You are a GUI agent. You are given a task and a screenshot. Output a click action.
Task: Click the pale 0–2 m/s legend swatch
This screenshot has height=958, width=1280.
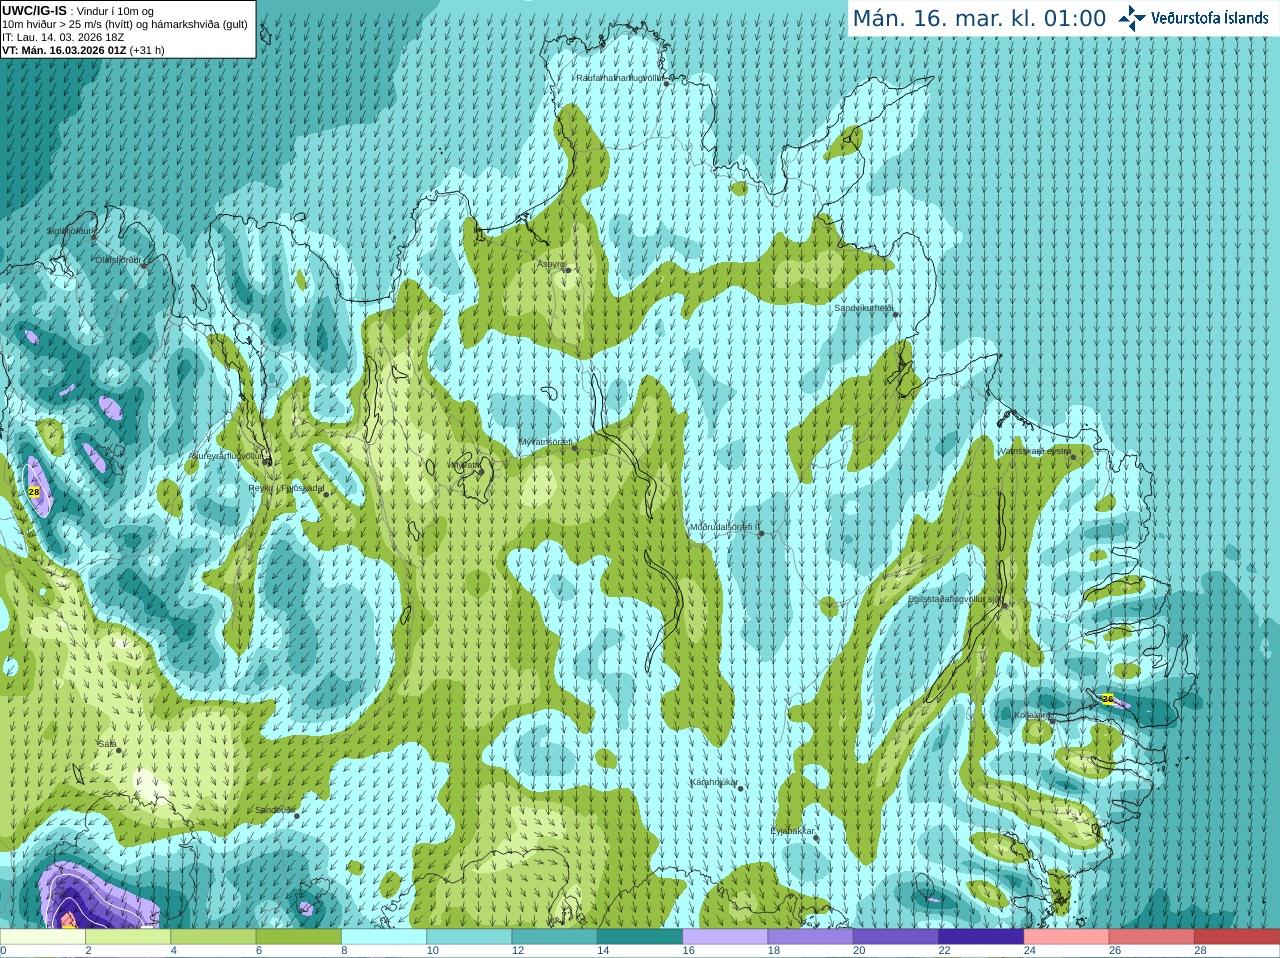coord(43,937)
